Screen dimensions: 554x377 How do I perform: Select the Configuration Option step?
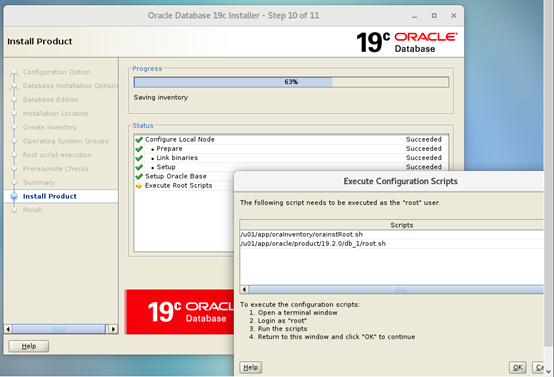(57, 72)
